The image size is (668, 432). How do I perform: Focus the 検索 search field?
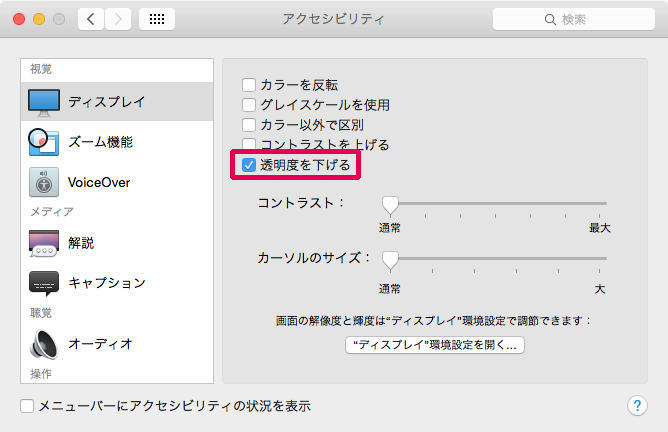pos(573,19)
